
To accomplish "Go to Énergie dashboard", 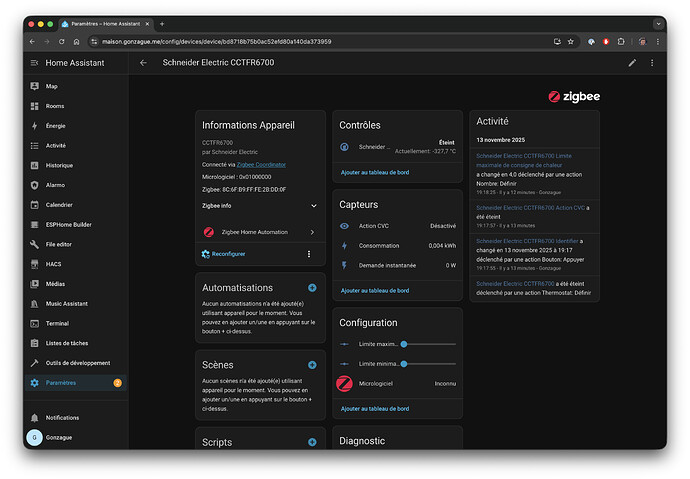I will click(x=76, y=126).
